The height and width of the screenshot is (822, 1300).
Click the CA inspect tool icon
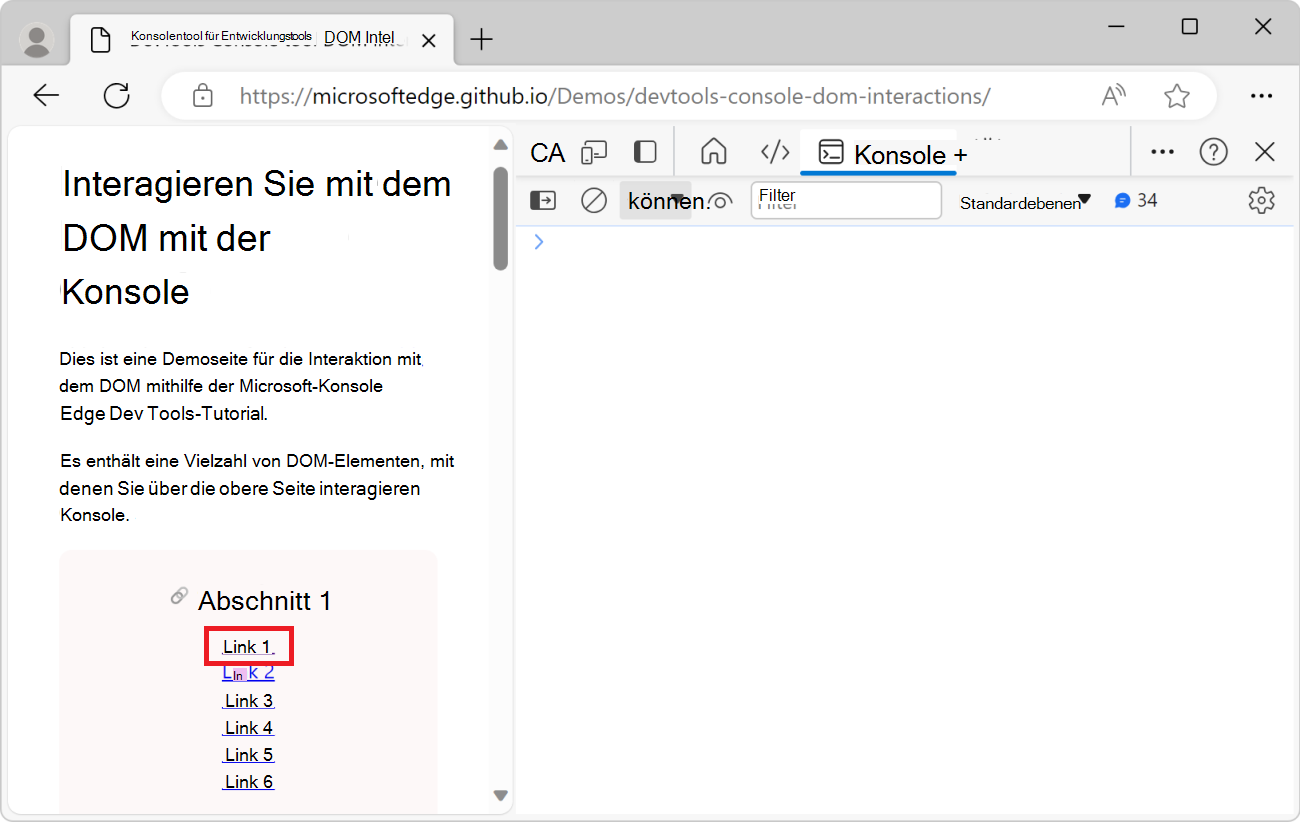tap(547, 151)
